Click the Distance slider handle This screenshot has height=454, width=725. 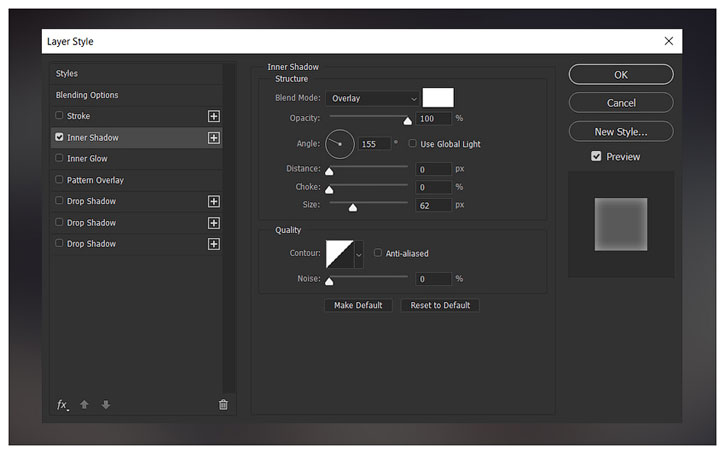329,172
